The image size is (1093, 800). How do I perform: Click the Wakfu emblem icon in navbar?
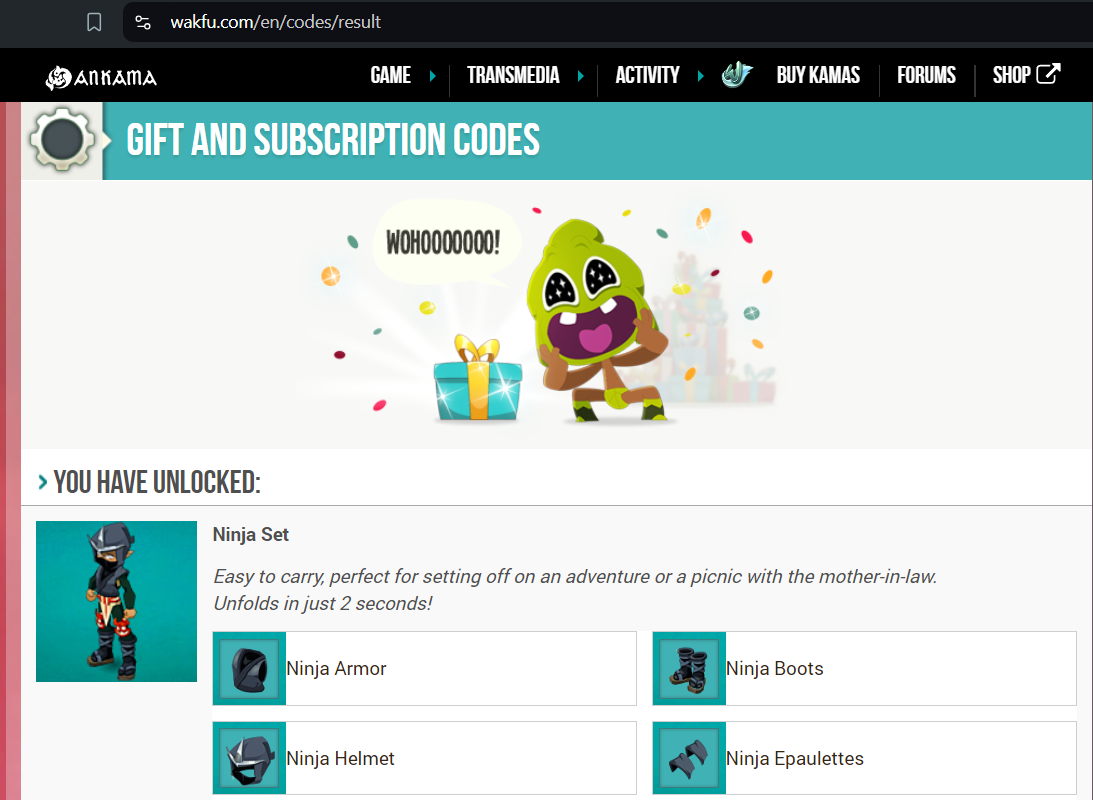pyautogui.click(x=737, y=75)
